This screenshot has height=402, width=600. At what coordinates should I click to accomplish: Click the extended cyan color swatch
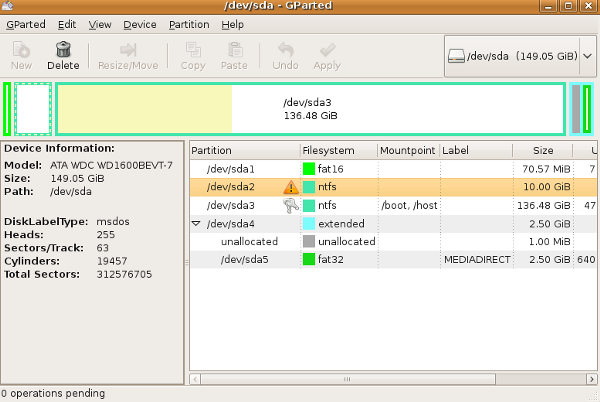pos(309,223)
